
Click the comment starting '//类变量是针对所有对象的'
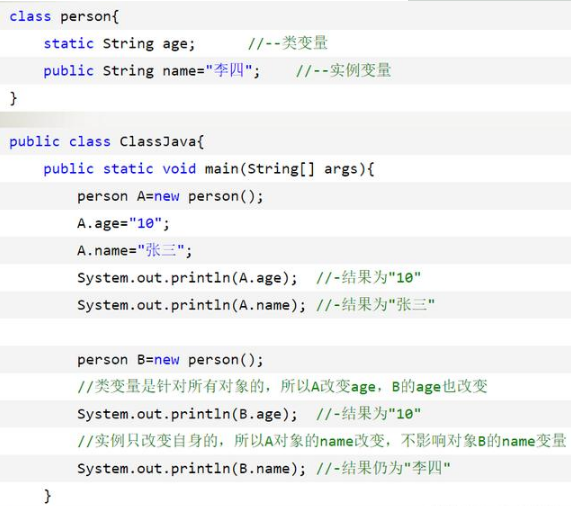[282, 387]
